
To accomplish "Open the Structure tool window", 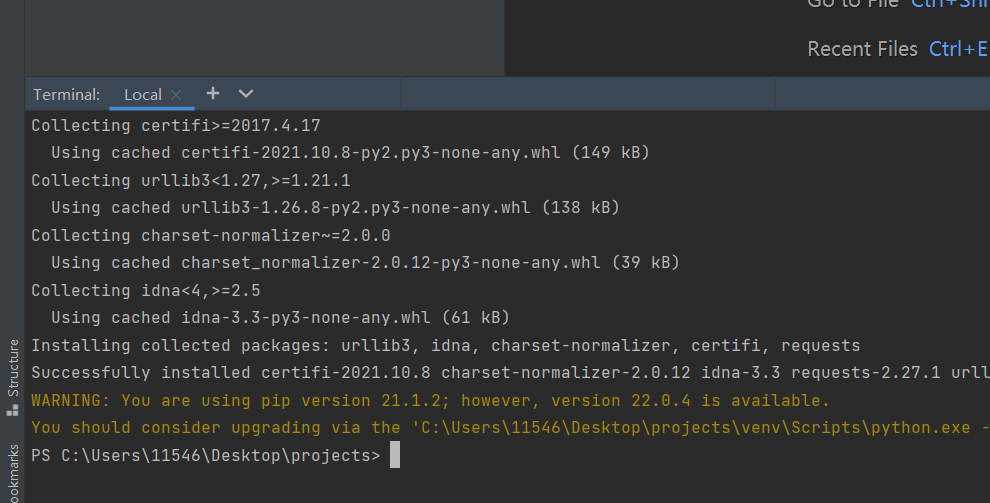I will coord(13,377).
